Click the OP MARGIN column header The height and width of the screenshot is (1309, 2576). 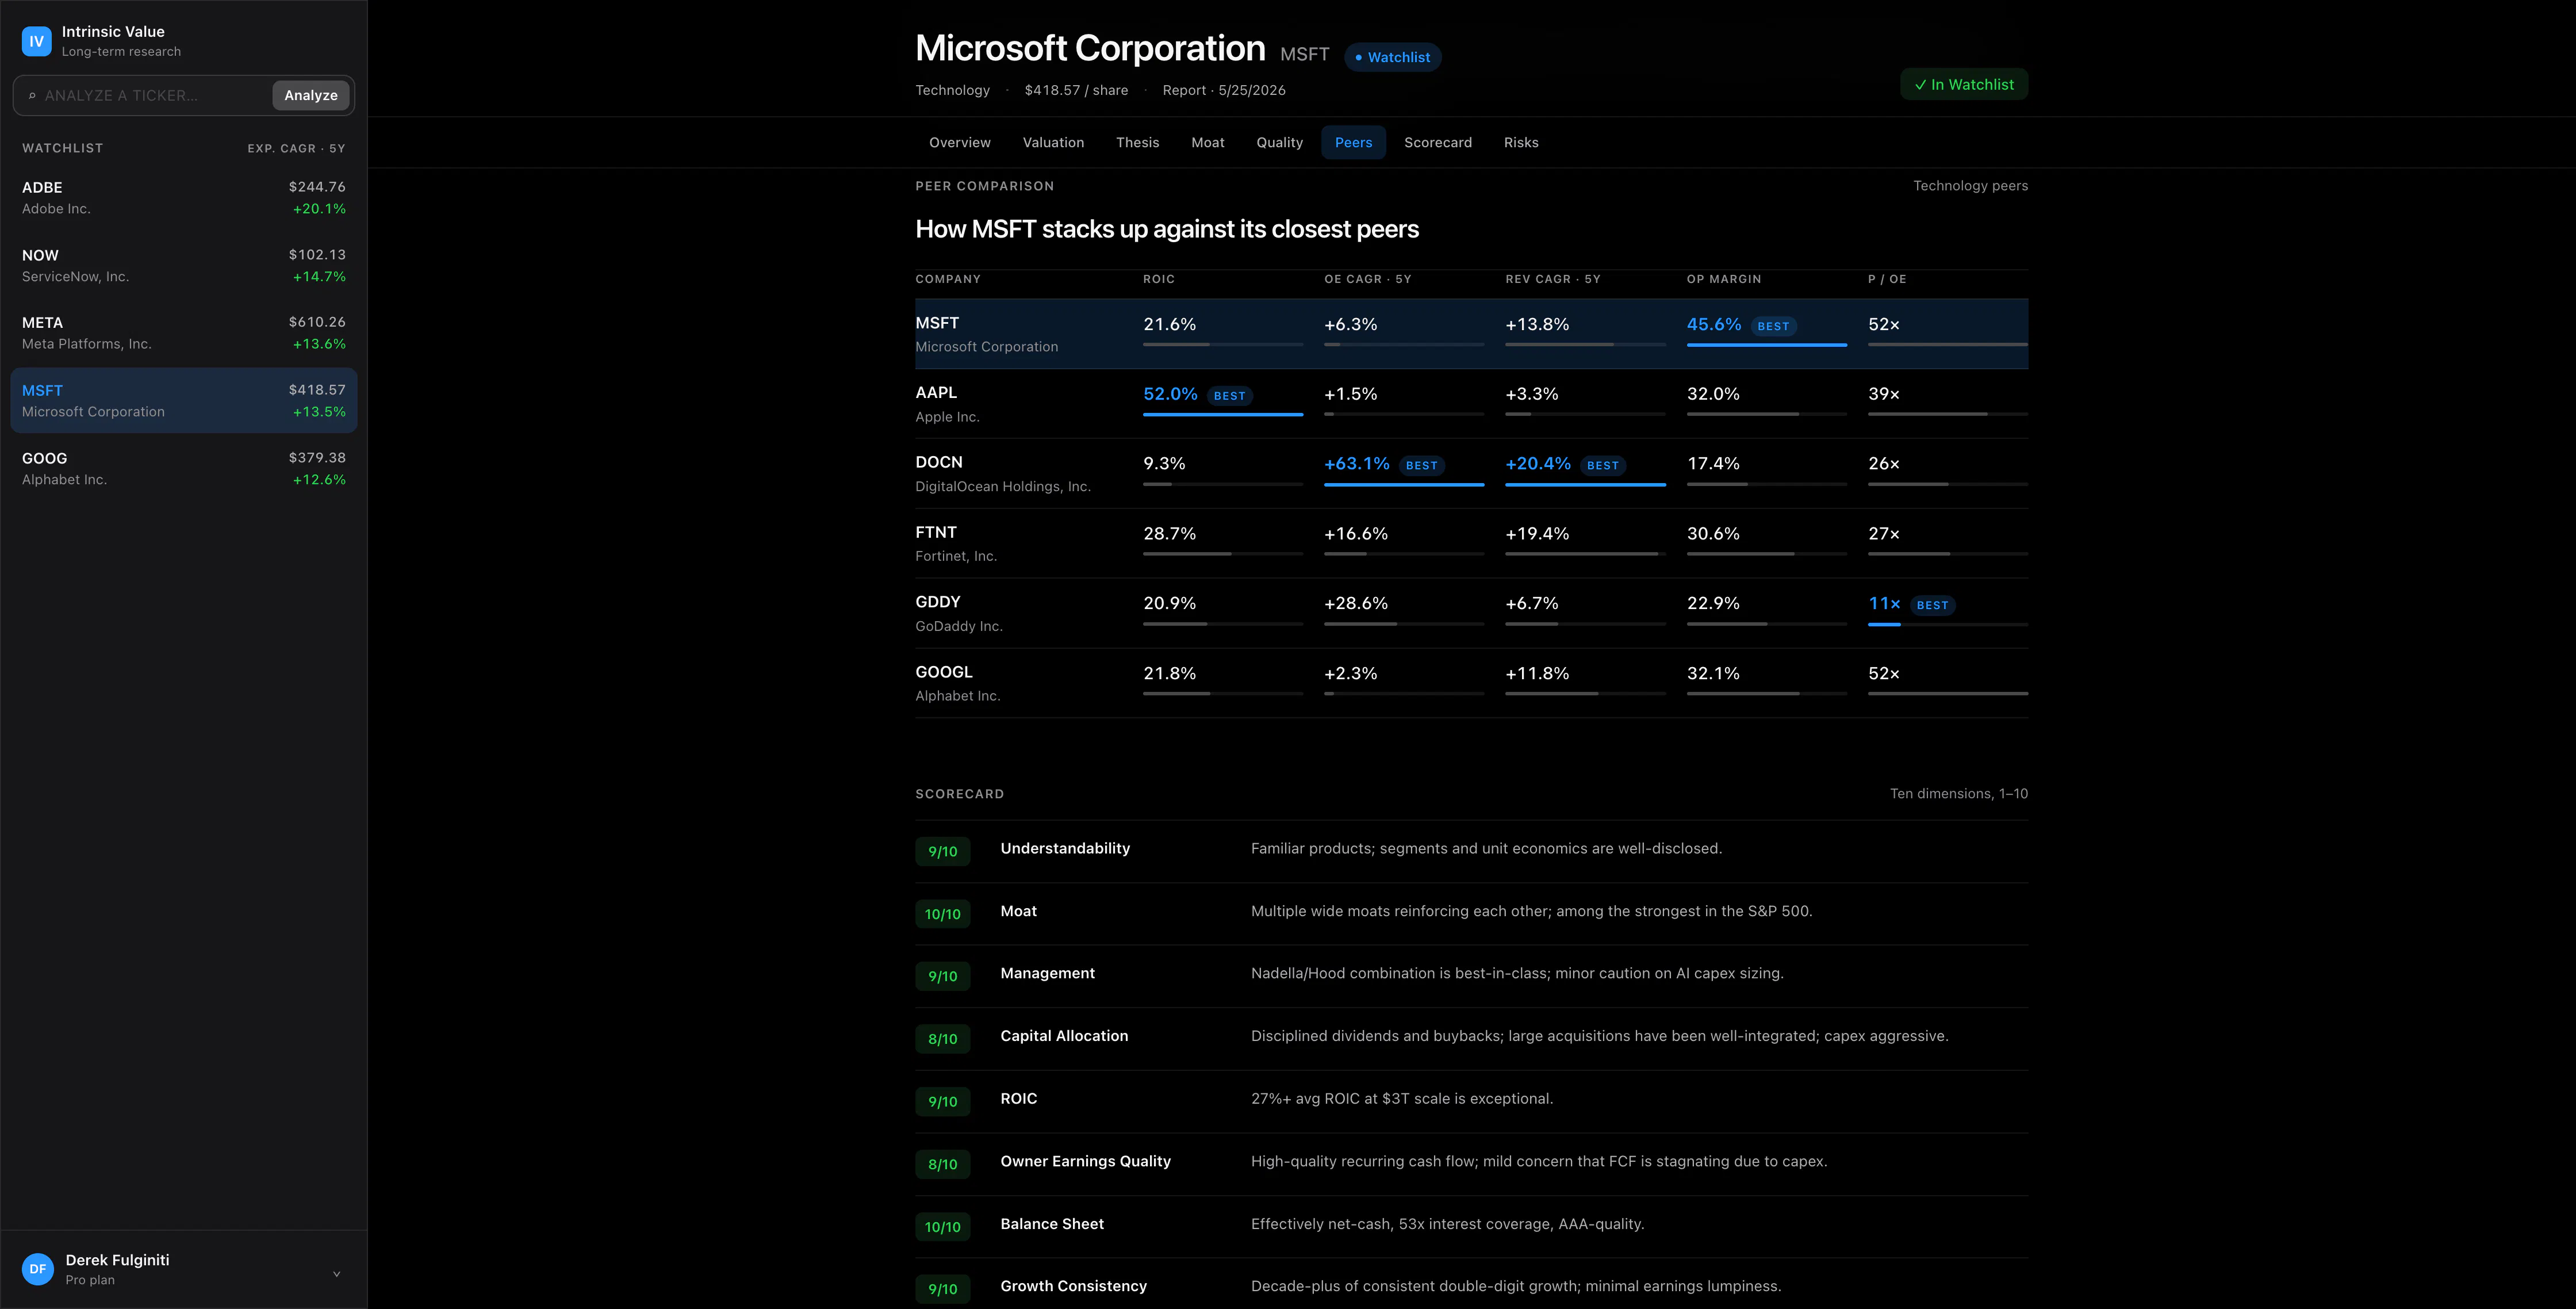click(x=1724, y=279)
